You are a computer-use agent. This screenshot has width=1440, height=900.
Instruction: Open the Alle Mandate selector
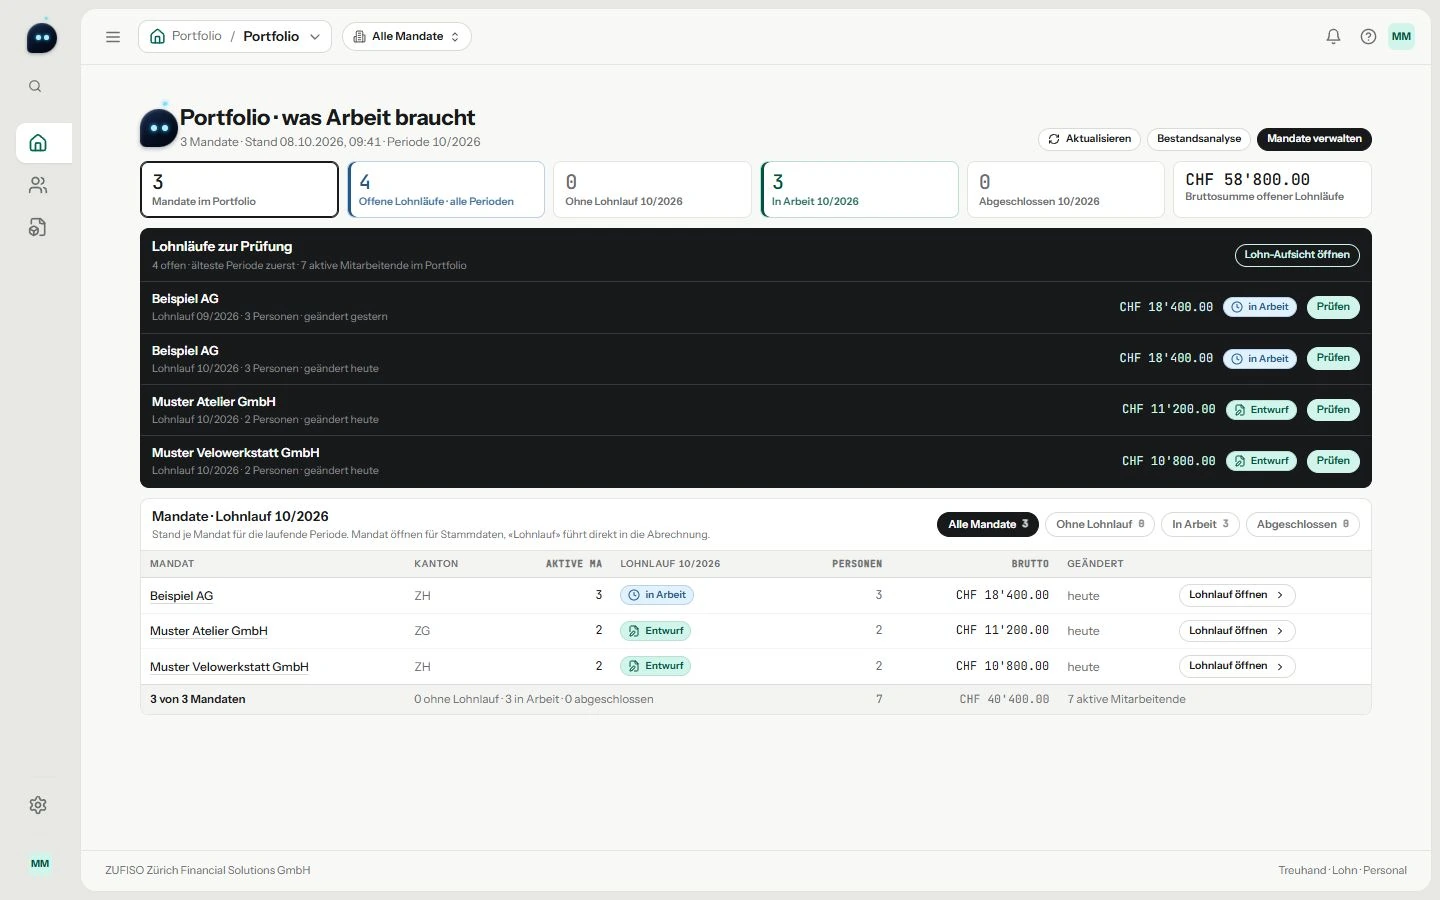click(407, 37)
